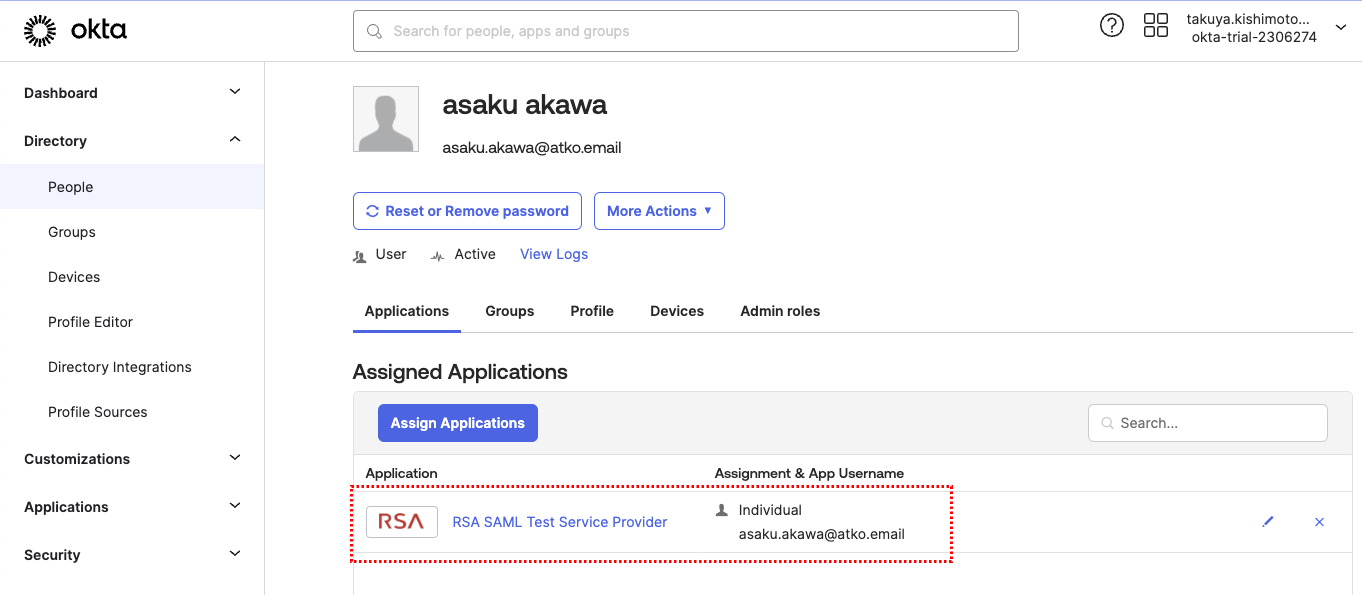Click the pencil edit icon for RSA assignment
This screenshot has height=595, width=1362.
click(1268, 522)
